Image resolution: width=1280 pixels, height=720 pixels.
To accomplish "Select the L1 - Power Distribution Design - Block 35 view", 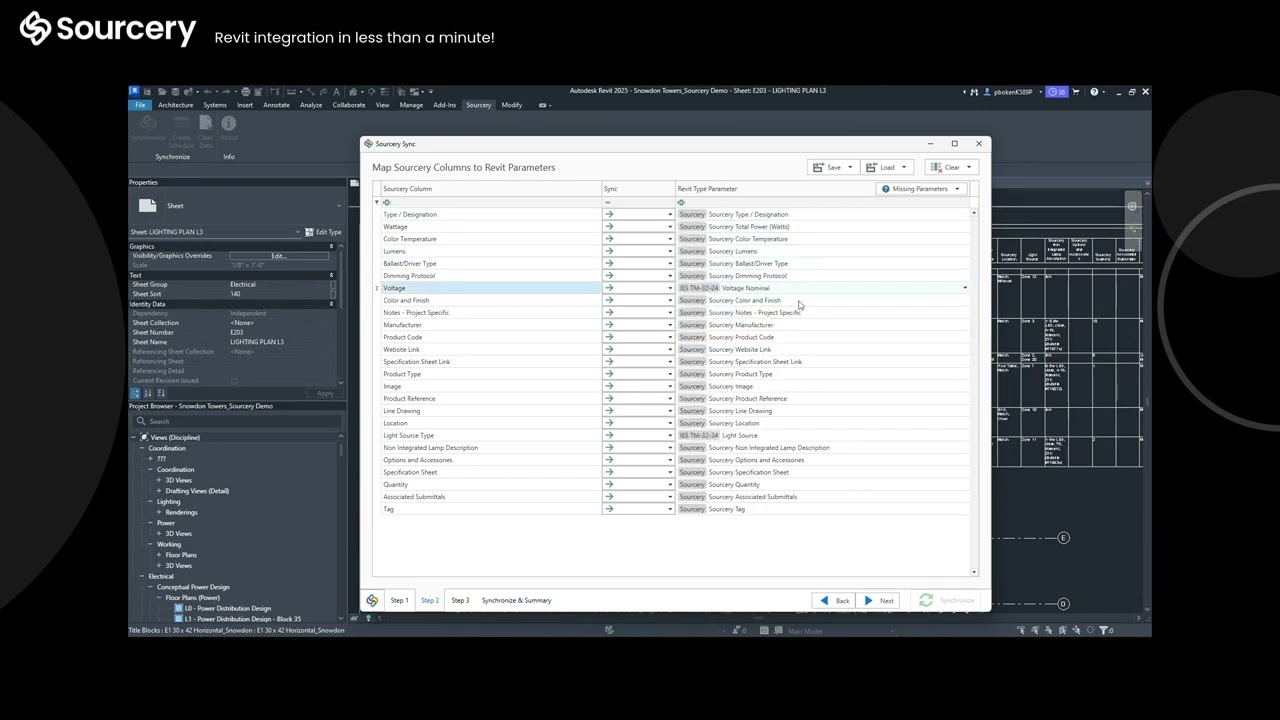I will (243, 619).
